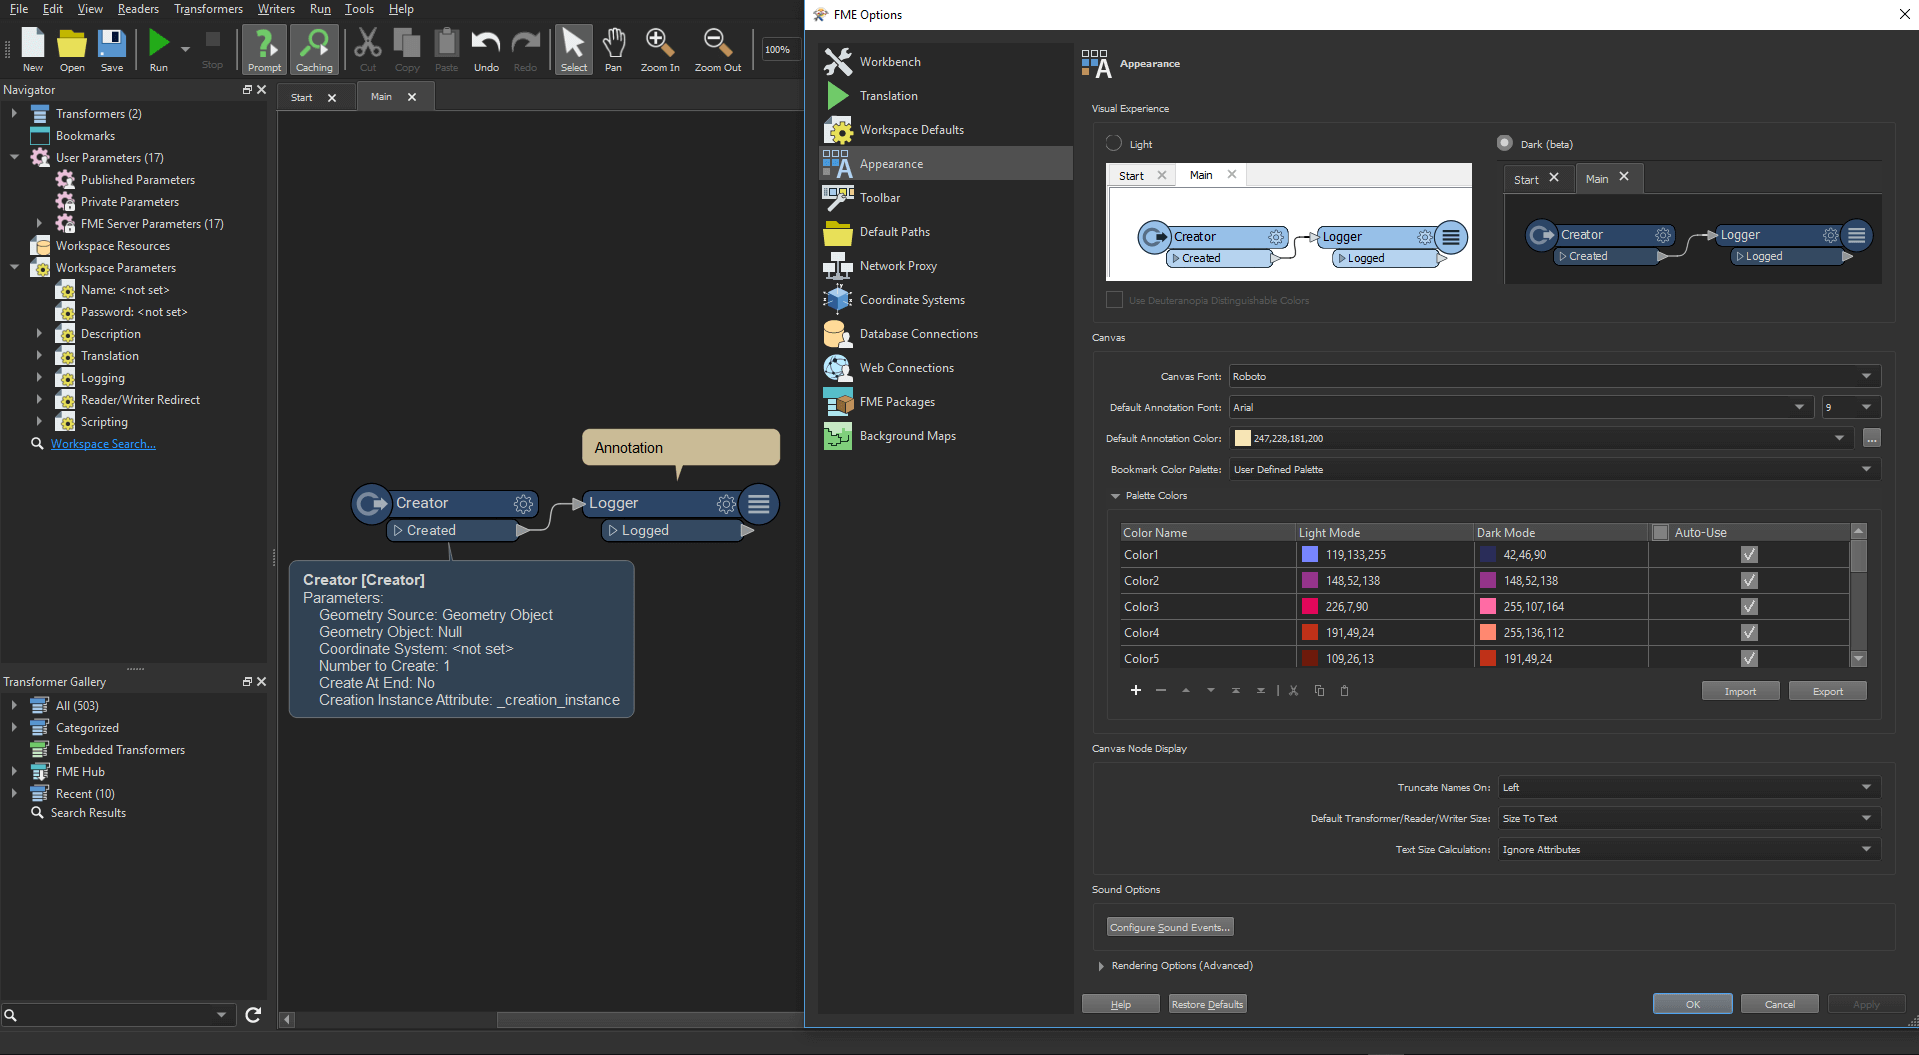Viewport: 1919px width, 1055px height.
Task: Select Toolbar in FME Options sidebar
Action: tap(945, 198)
